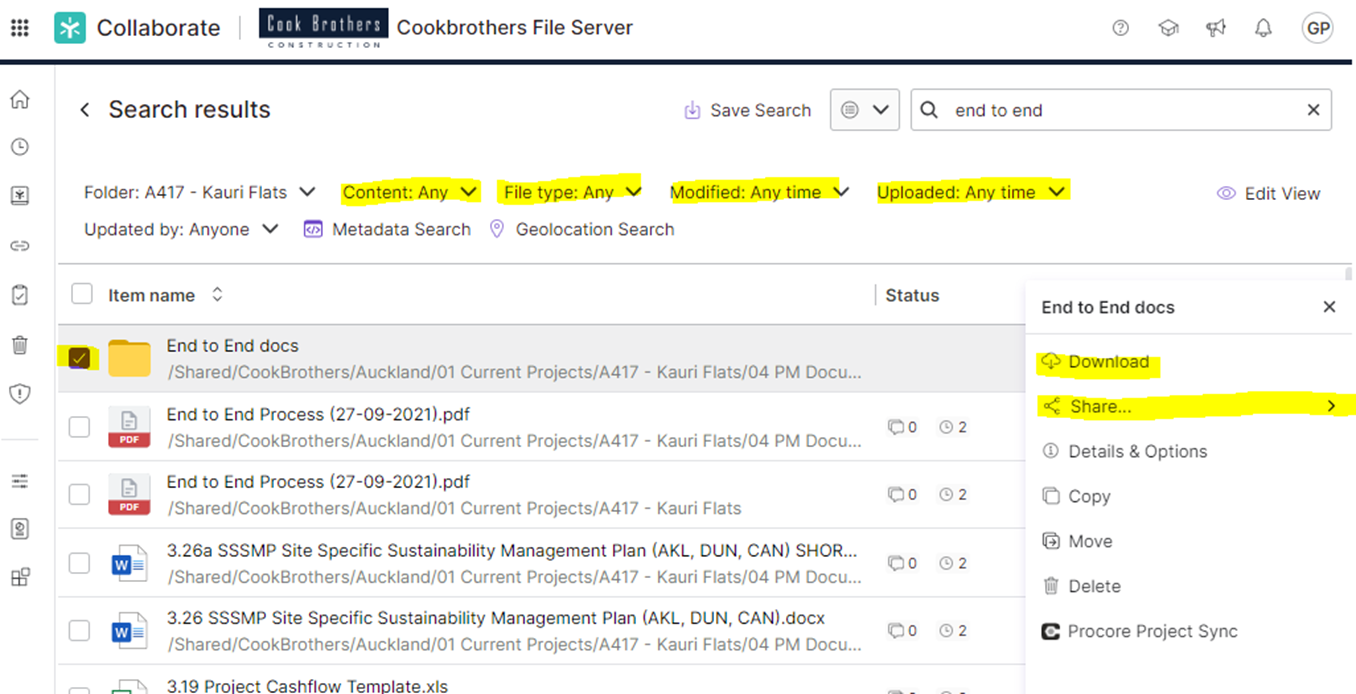
Task: Click the PDF icon of the first End to End Process file
Action: (x=129, y=426)
